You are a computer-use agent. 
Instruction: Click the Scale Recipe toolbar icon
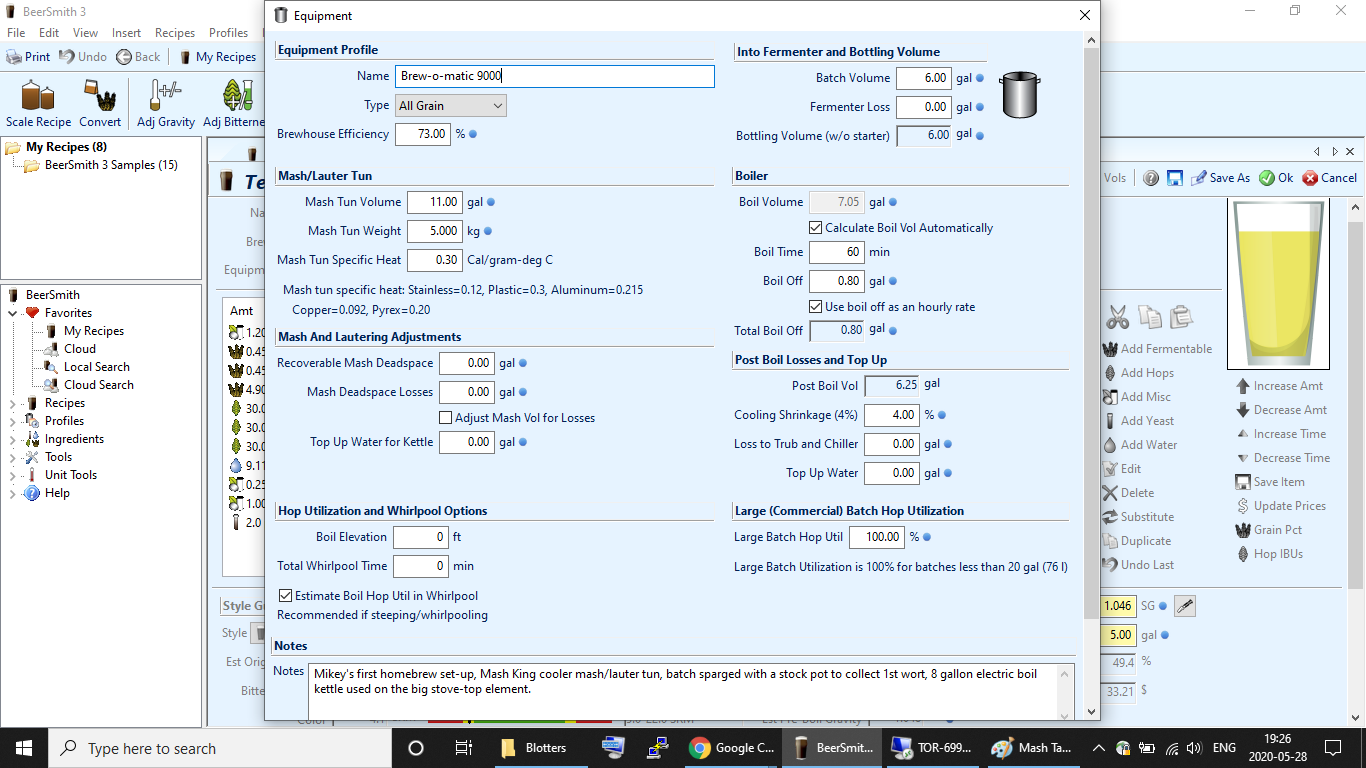pos(38,104)
